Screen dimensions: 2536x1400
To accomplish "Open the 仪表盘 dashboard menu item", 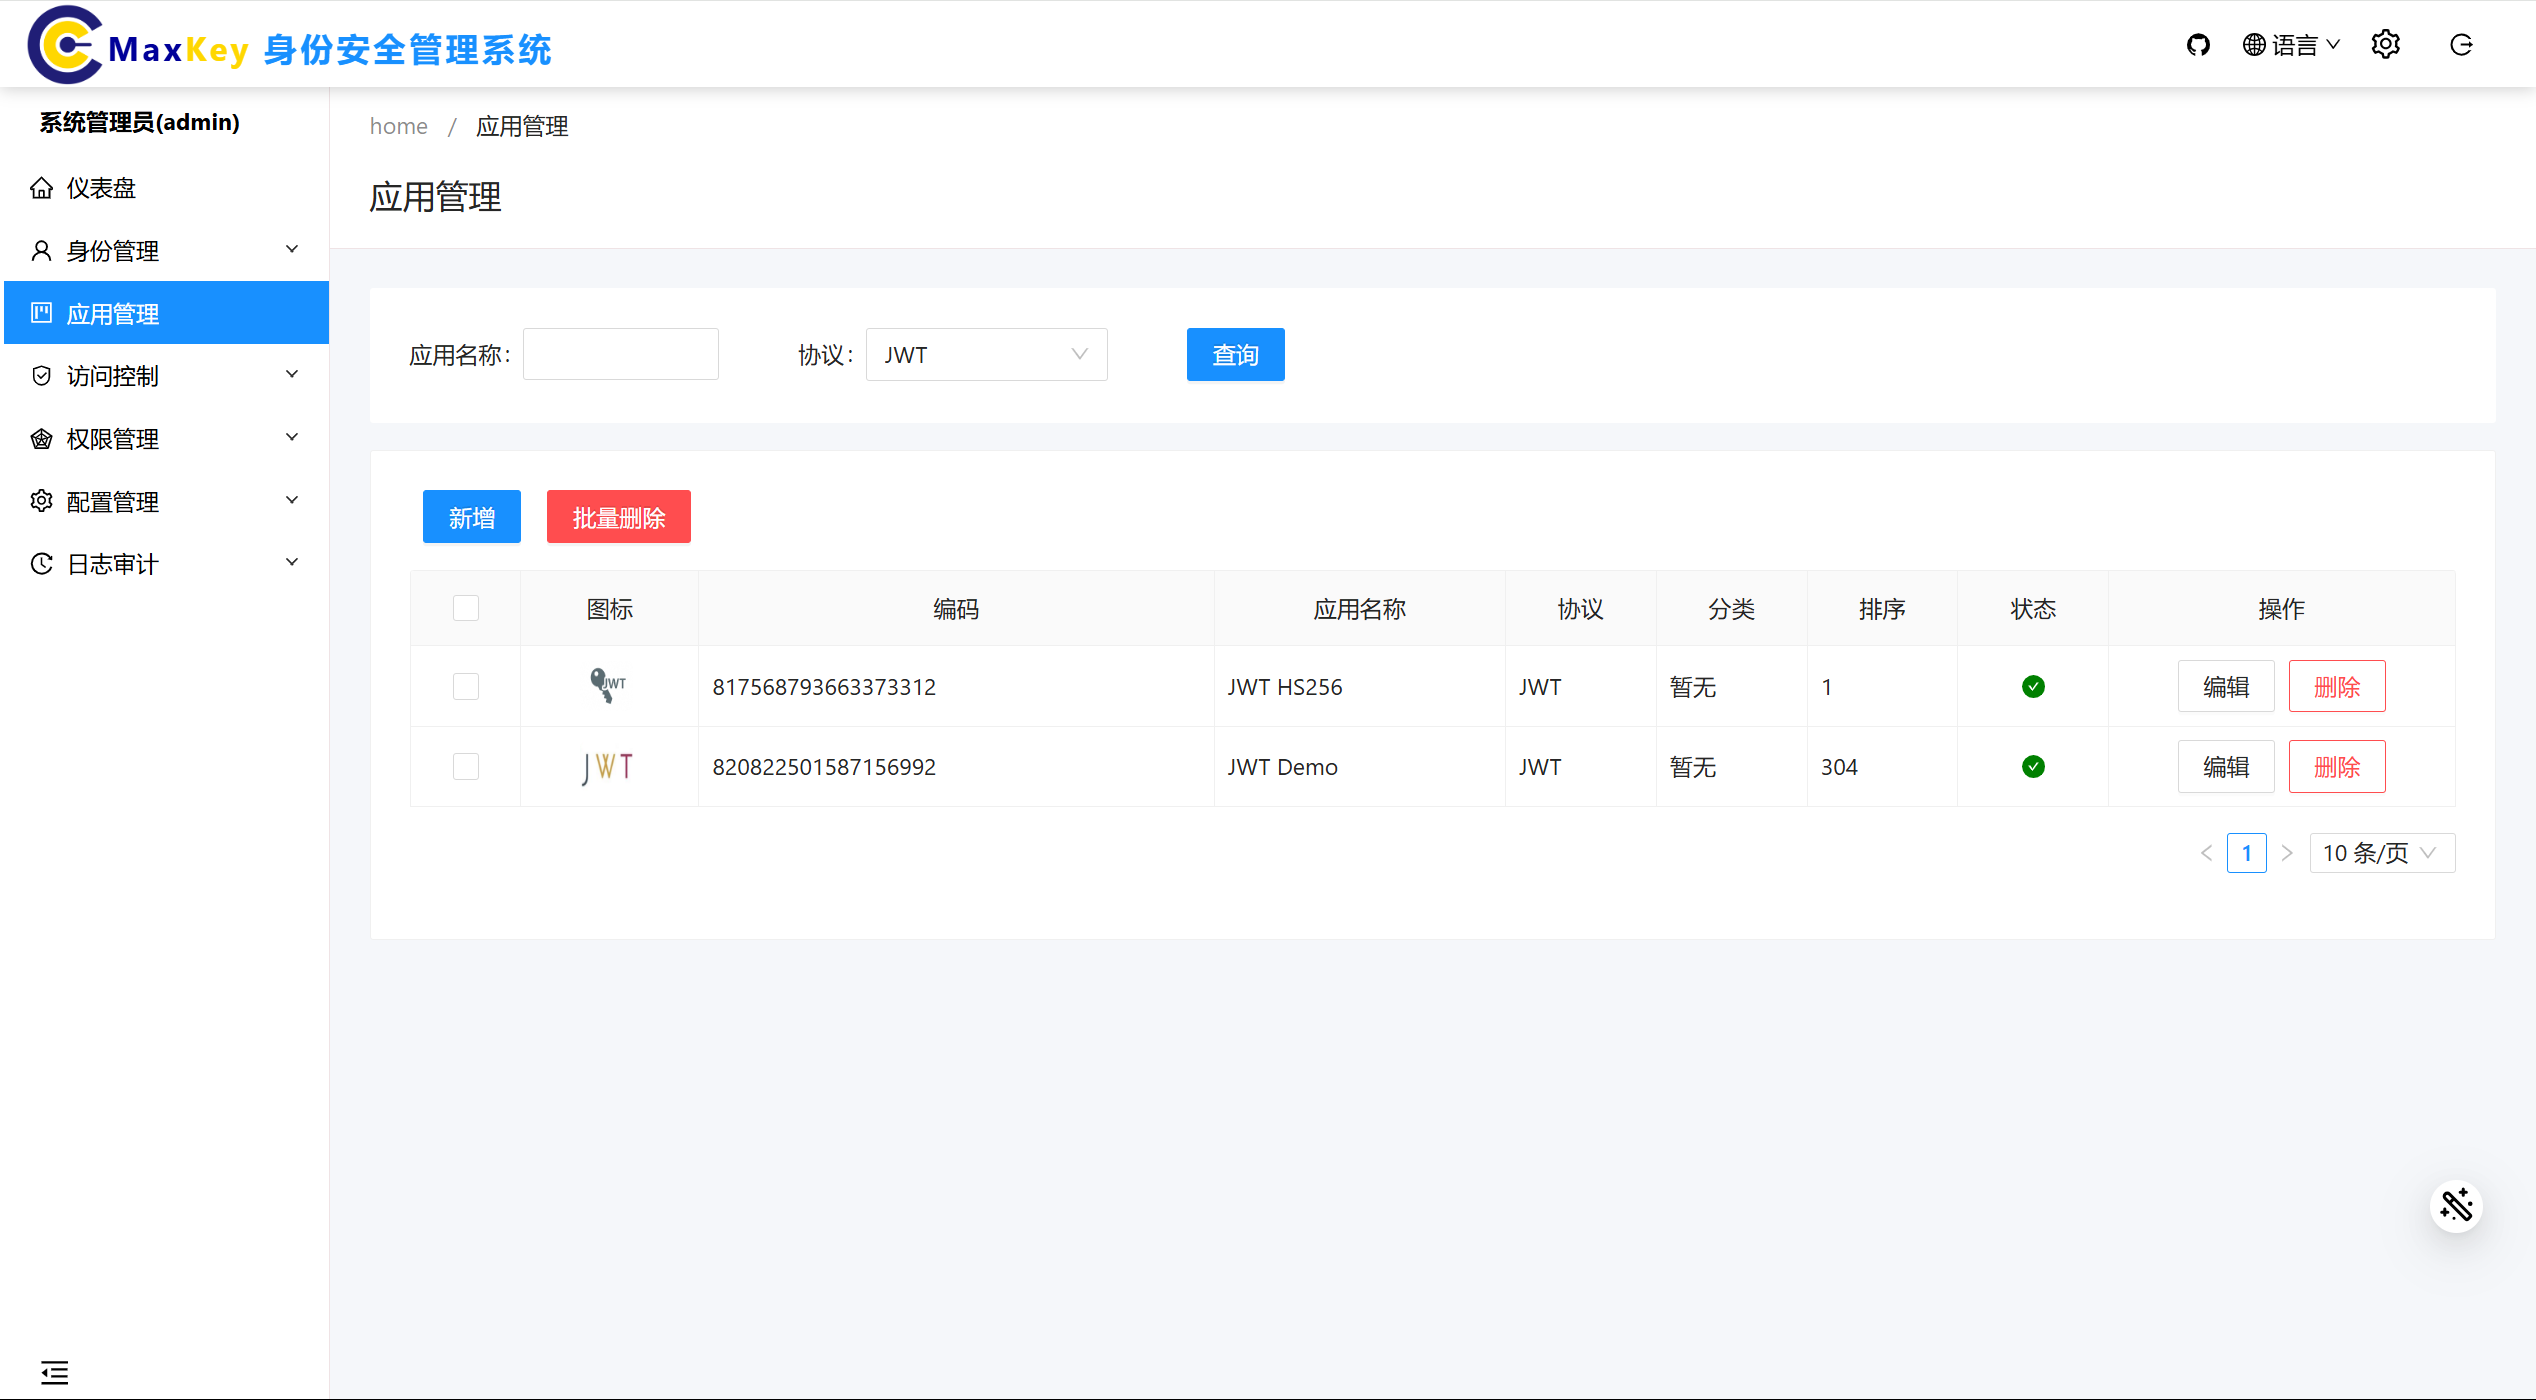I will [100, 188].
